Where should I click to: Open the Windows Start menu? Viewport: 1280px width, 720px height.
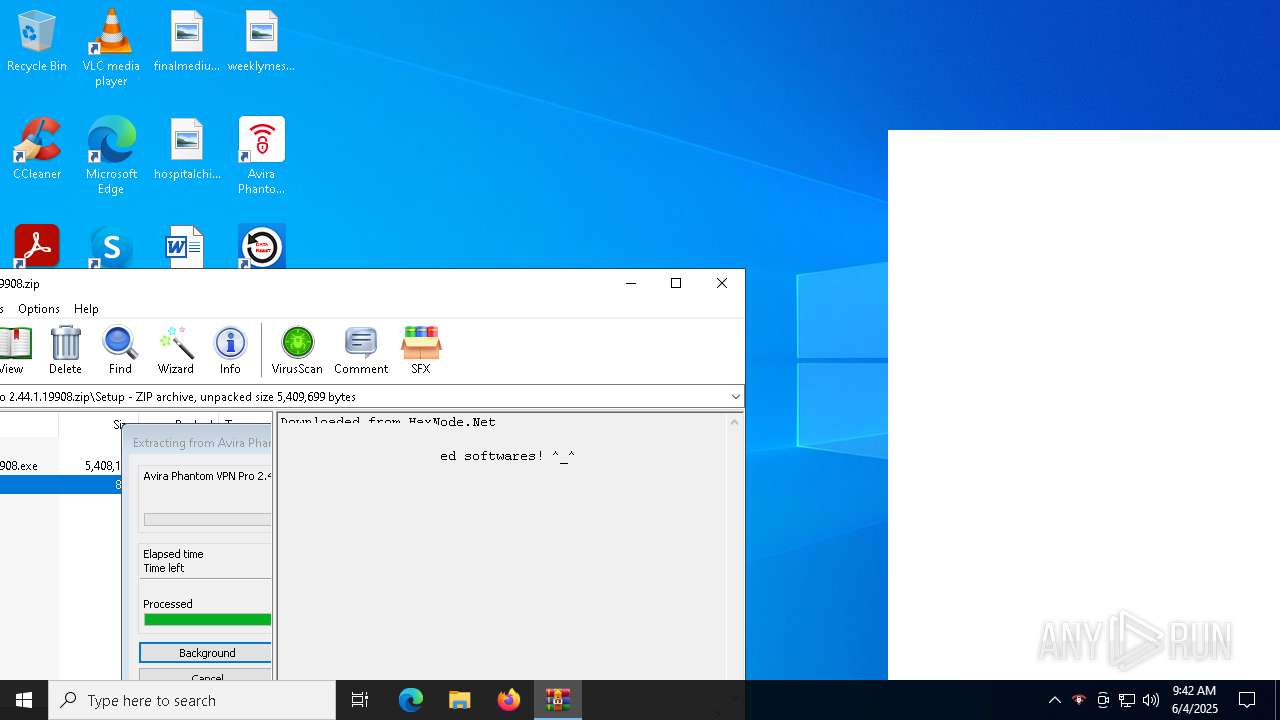coord(24,700)
